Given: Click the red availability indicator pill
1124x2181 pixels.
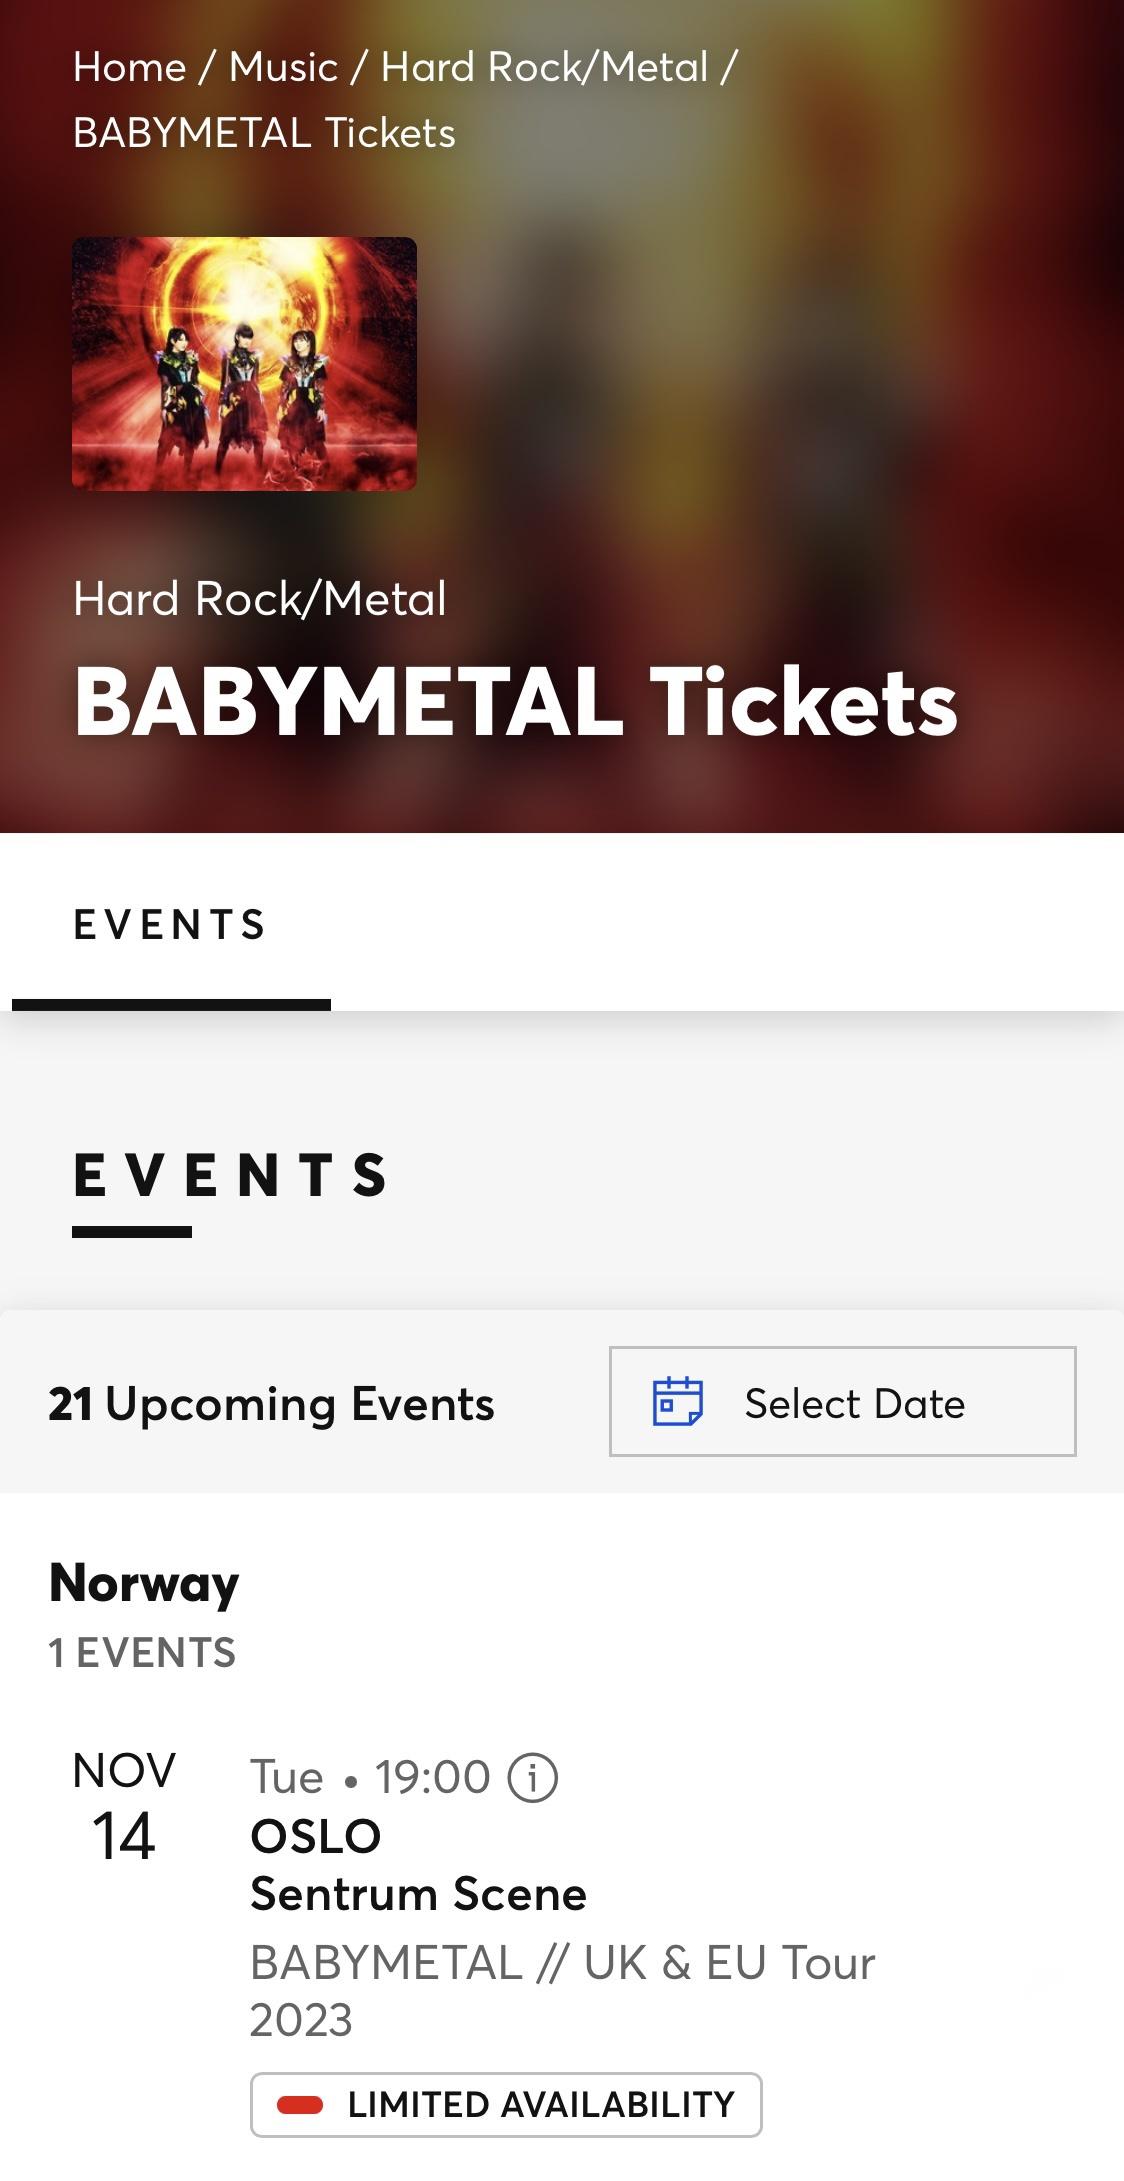Looking at the screenshot, I should tap(300, 2105).
